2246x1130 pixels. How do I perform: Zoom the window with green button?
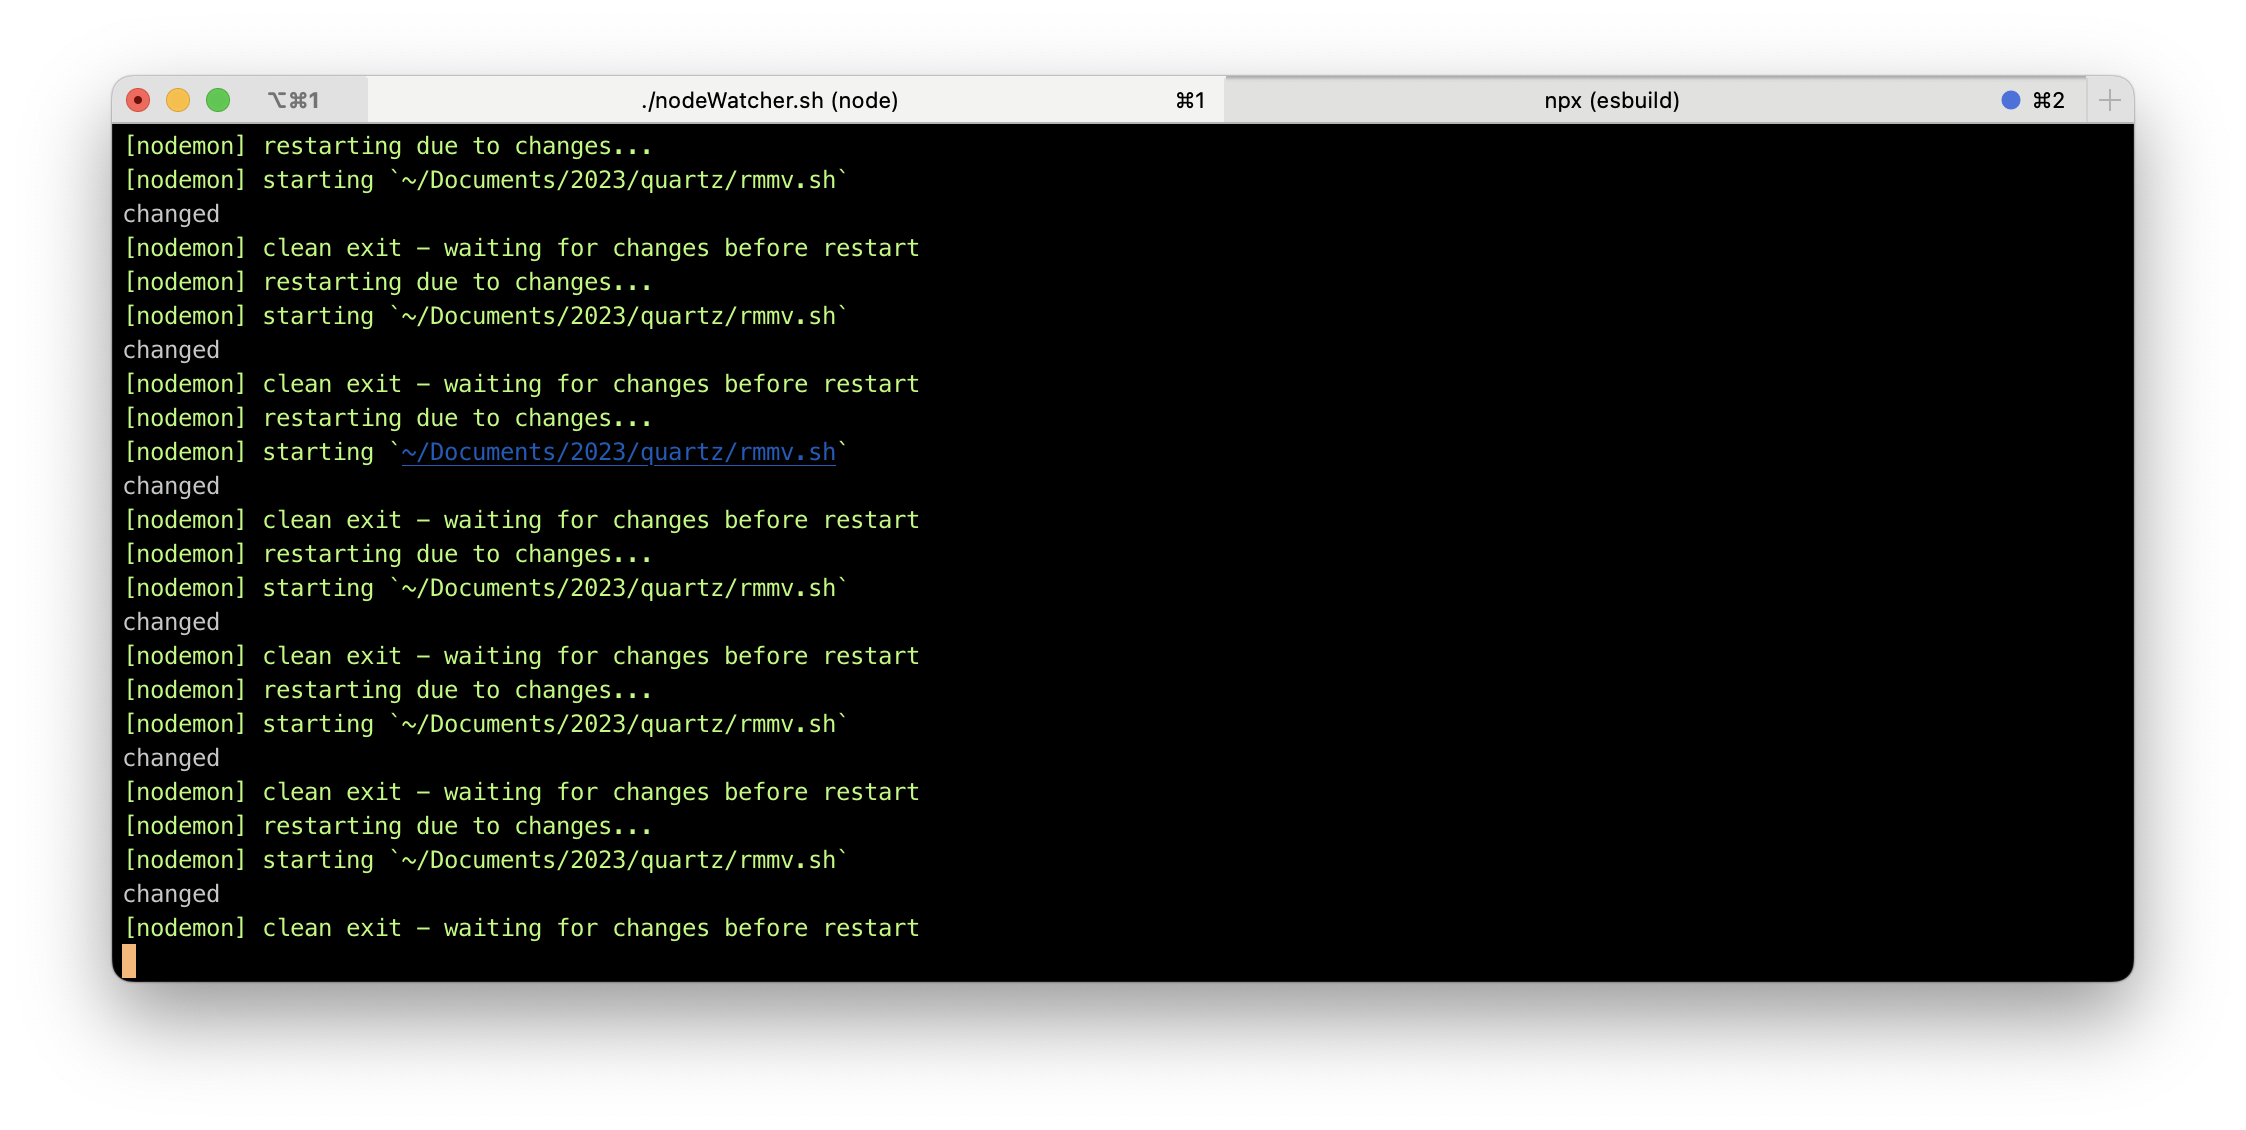pos(218,100)
